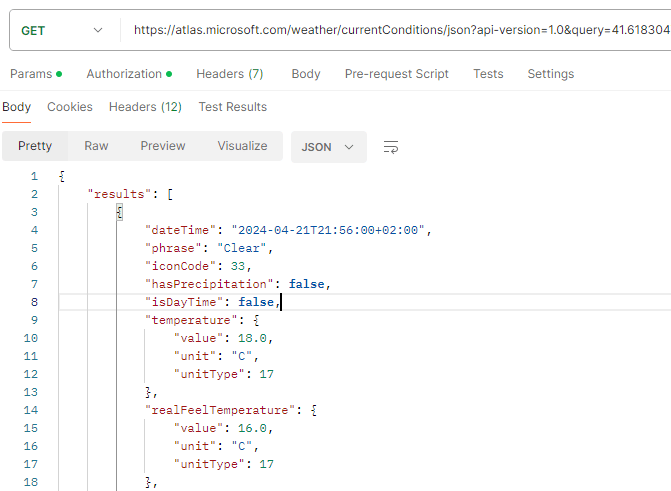Toggle the line wrap icon
671x491 pixels.
point(391,147)
